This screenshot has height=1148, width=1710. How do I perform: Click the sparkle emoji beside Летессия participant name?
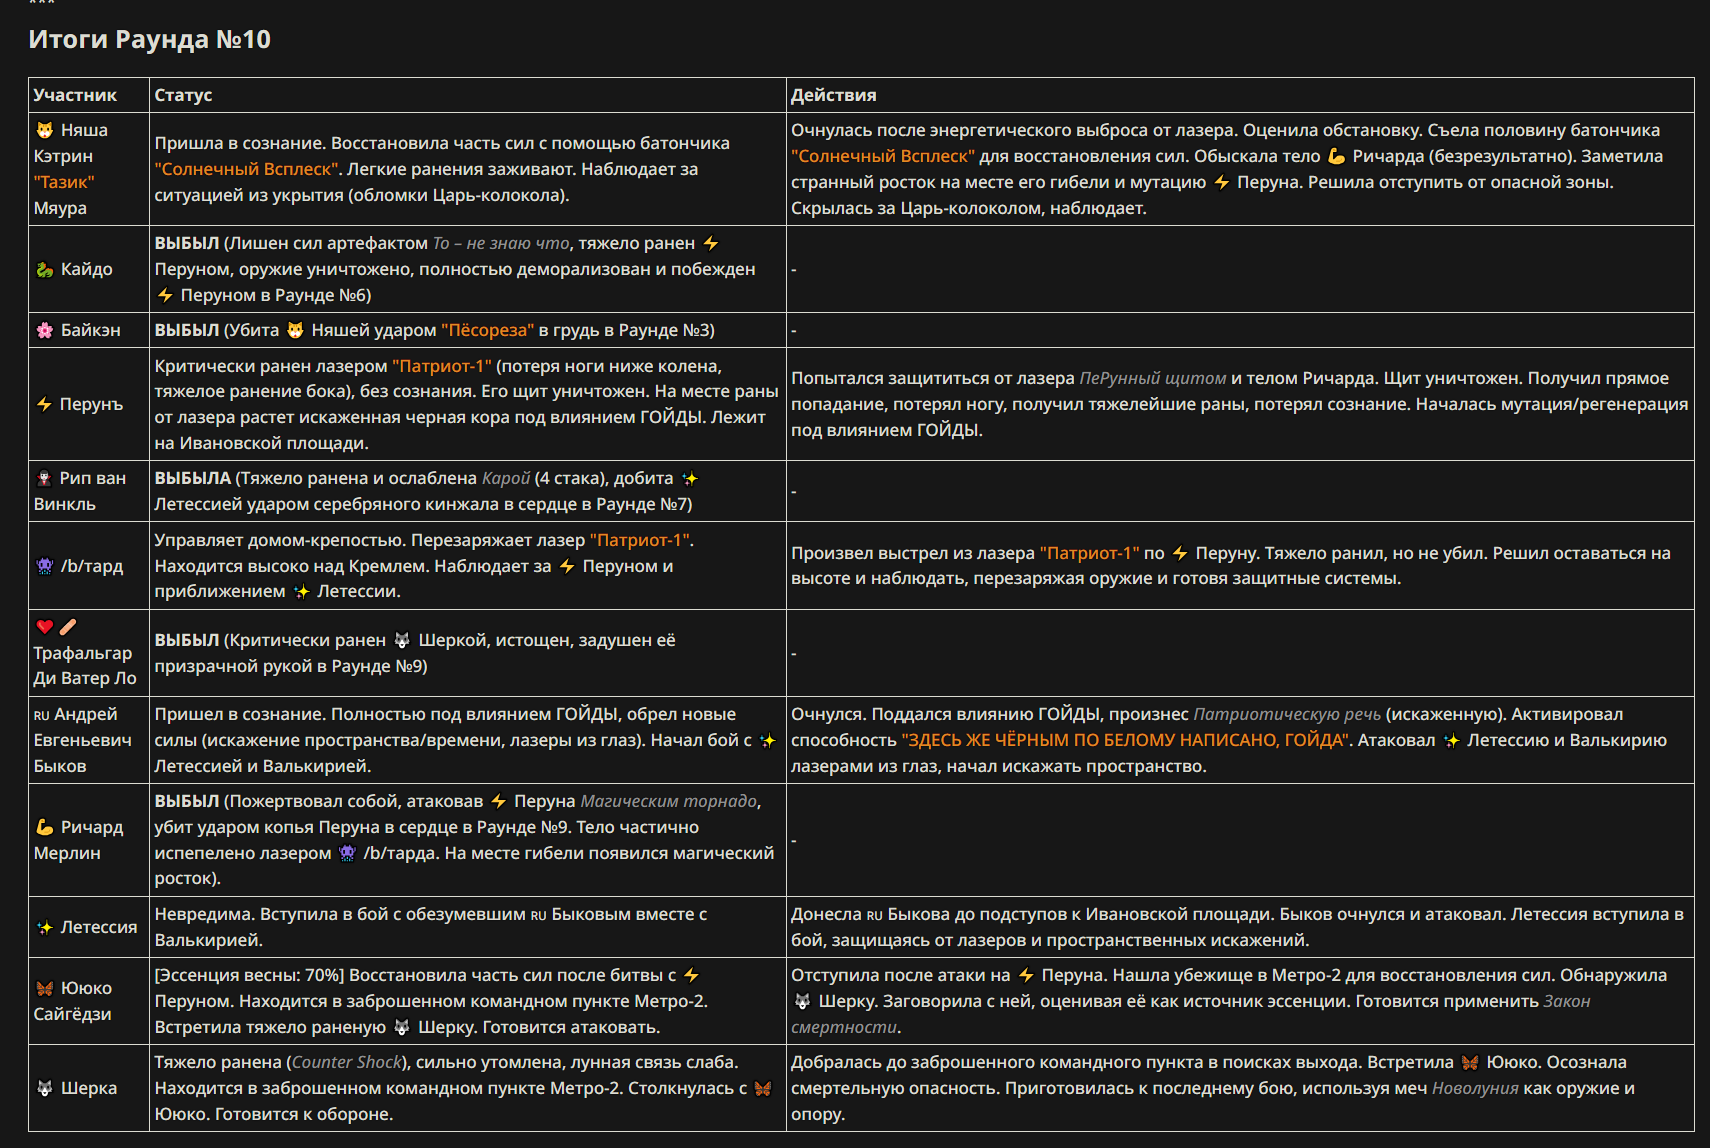coord(44,927)
